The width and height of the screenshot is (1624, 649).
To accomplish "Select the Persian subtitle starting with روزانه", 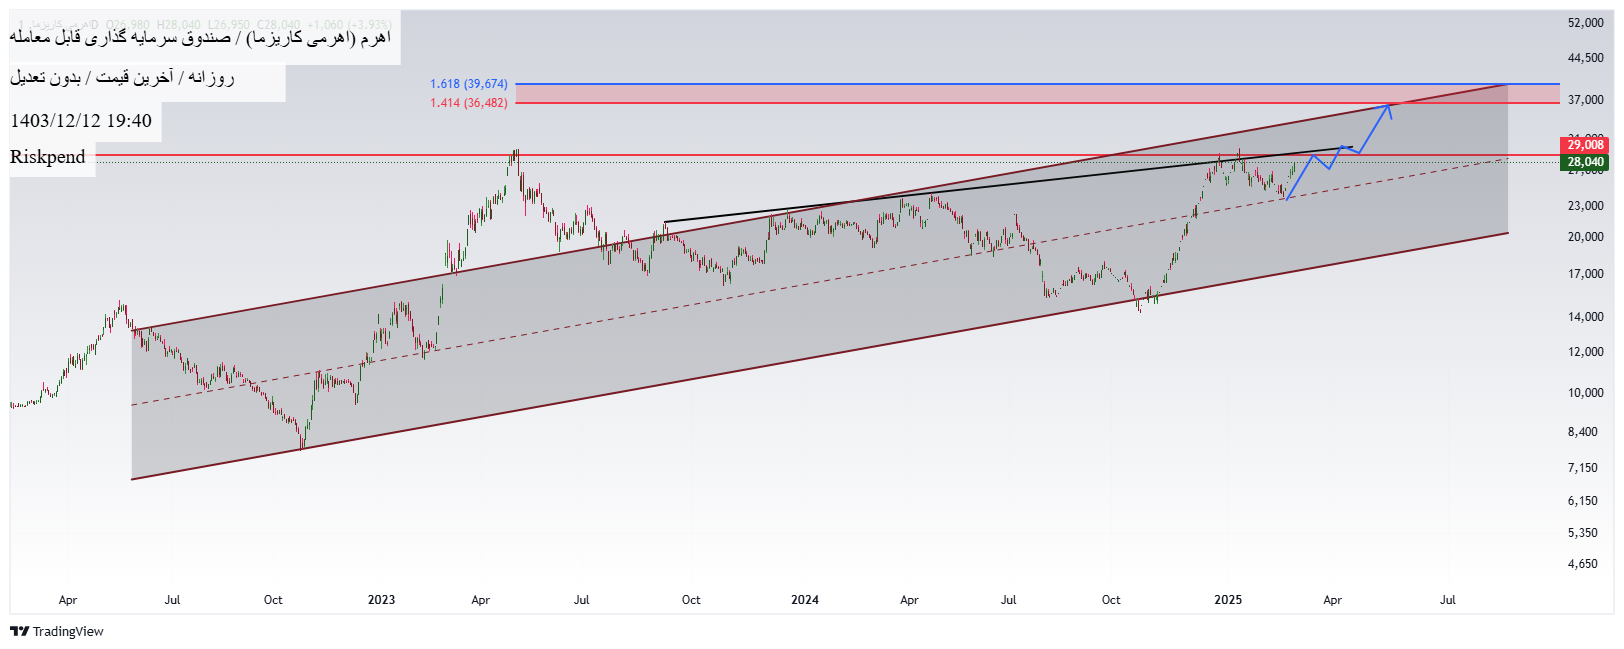I will 122,77.
